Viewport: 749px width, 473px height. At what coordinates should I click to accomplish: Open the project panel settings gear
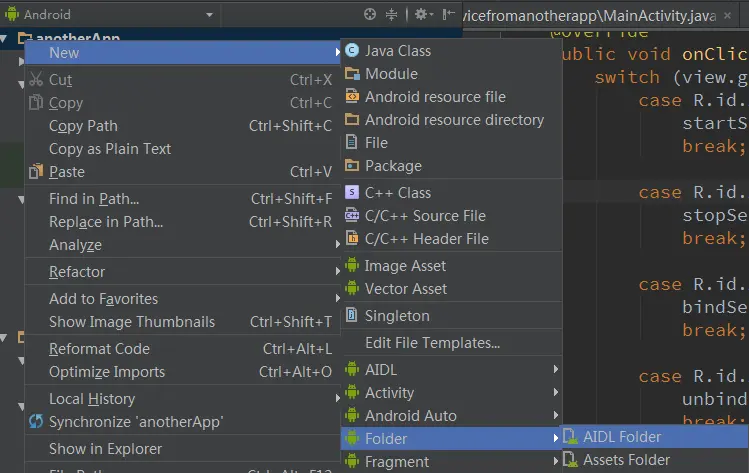click(x=422, y=15)
